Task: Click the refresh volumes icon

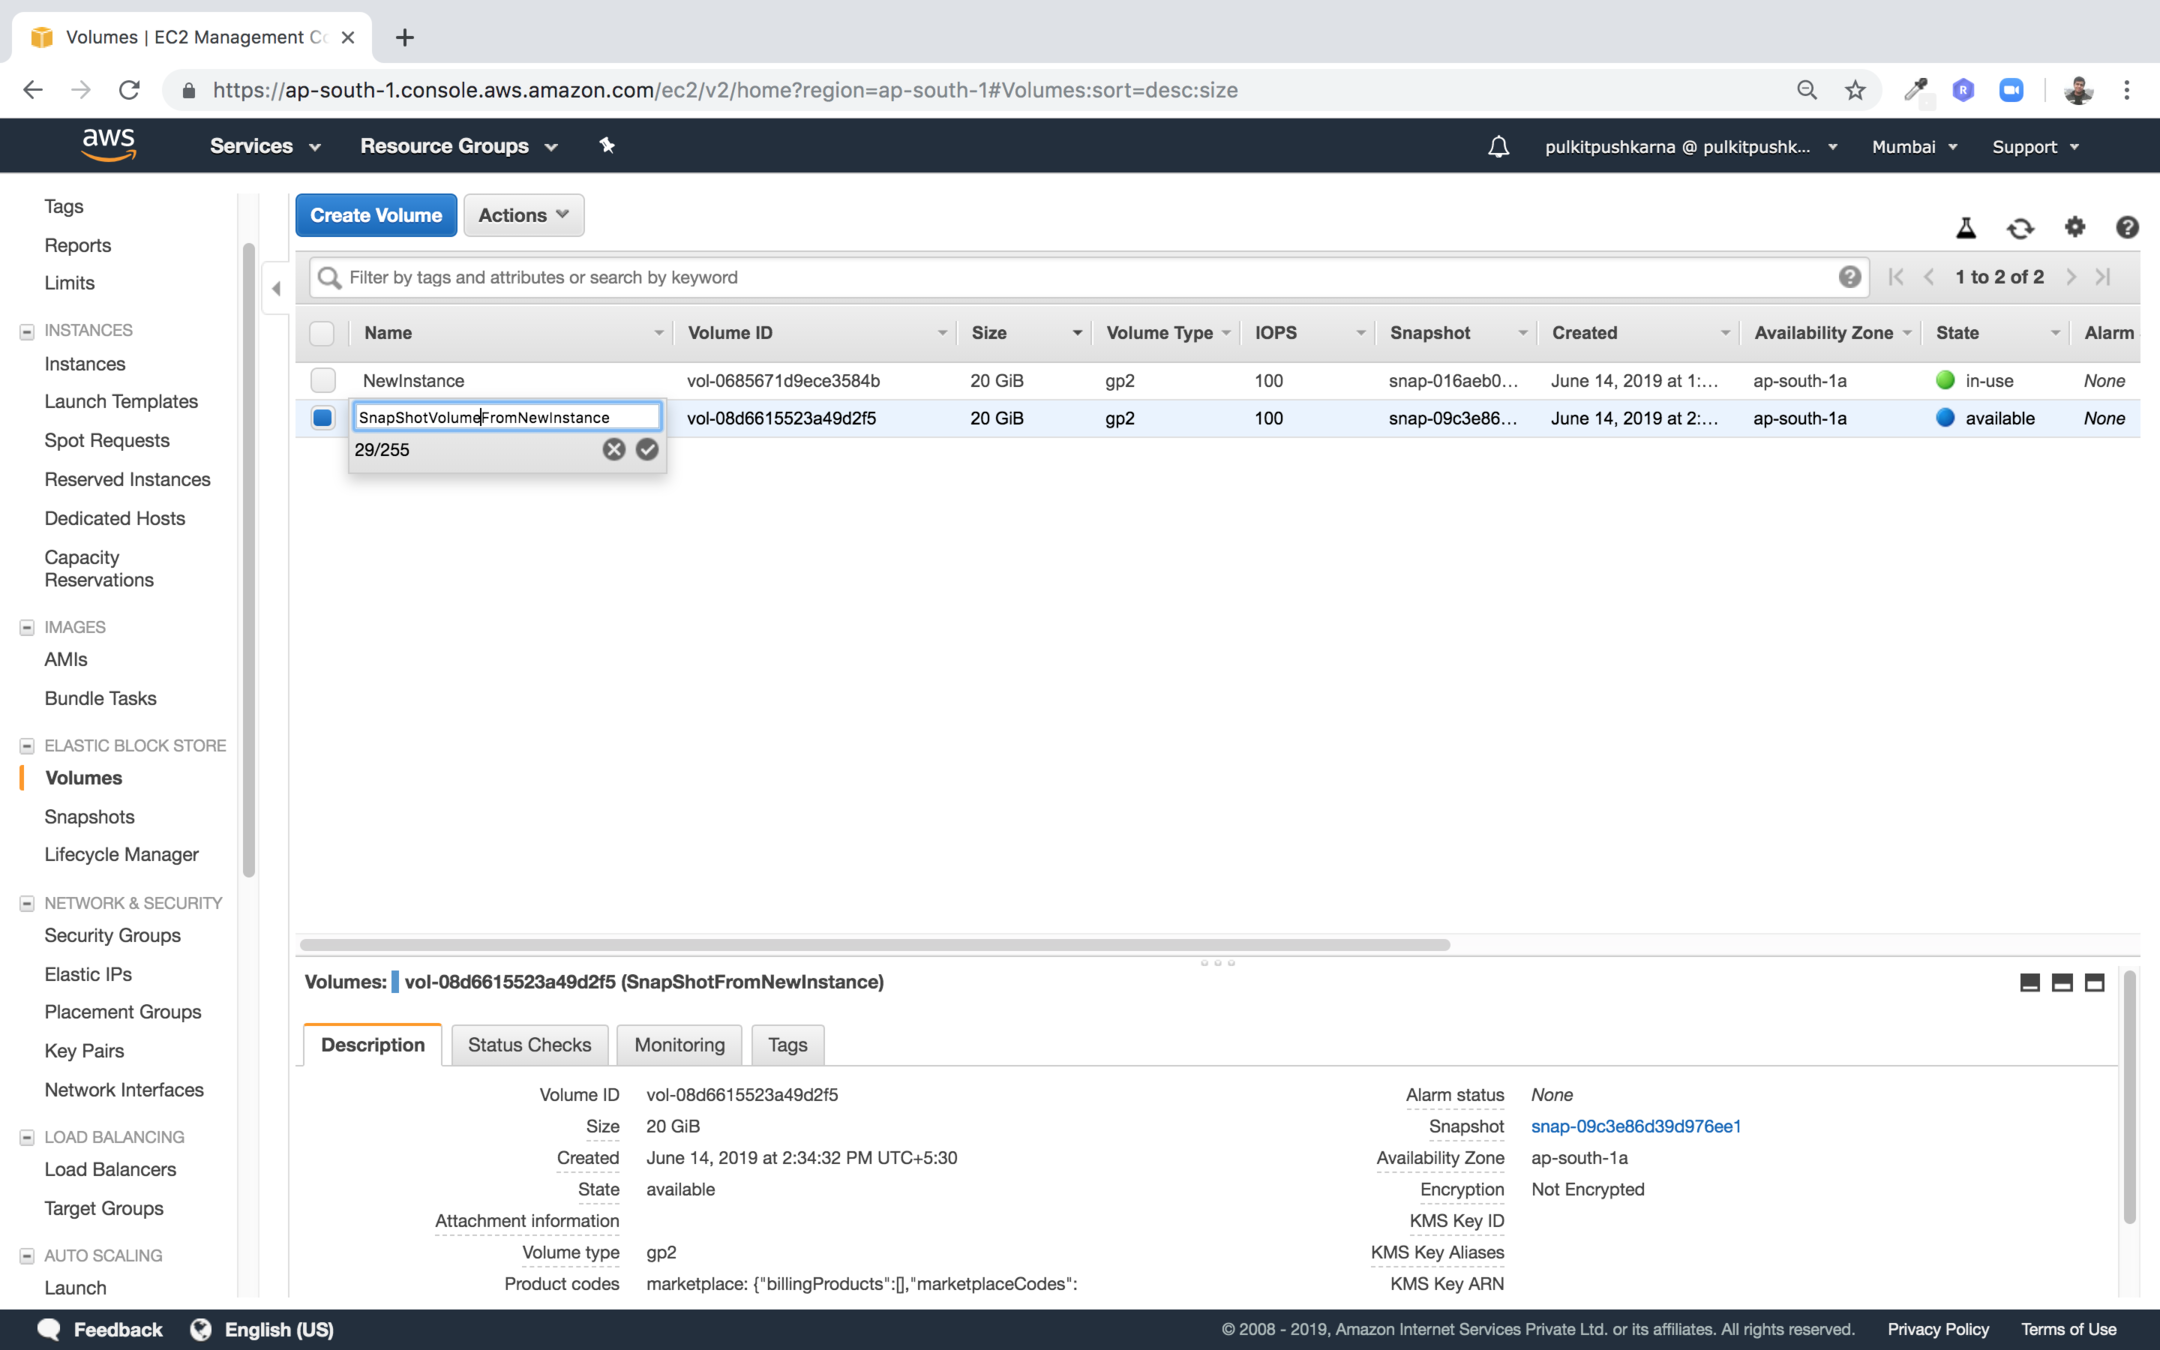Action: click(x=2020, y=228)
